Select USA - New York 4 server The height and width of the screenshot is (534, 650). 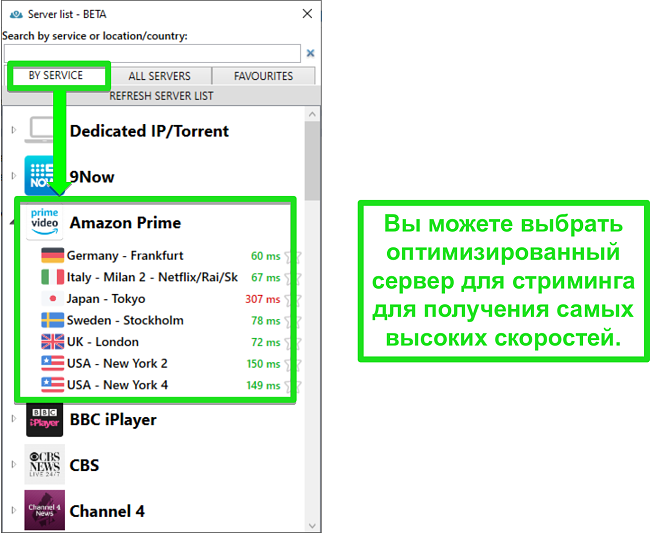pos(117,385)
